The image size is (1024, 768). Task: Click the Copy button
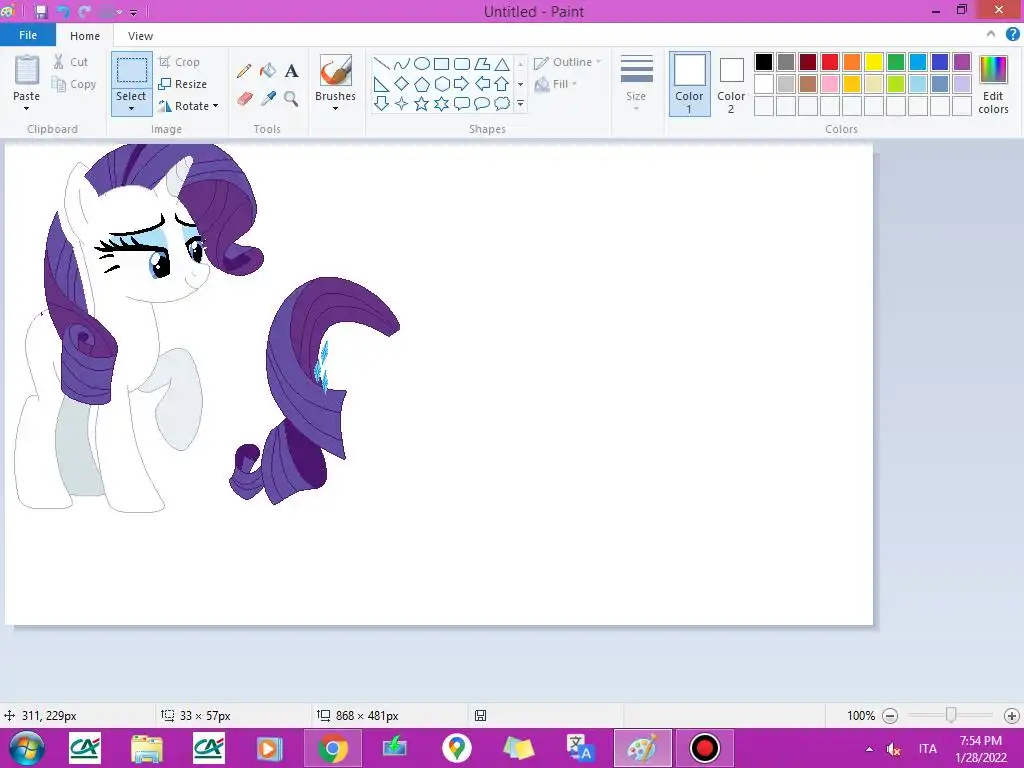click(x=74, y=84)
